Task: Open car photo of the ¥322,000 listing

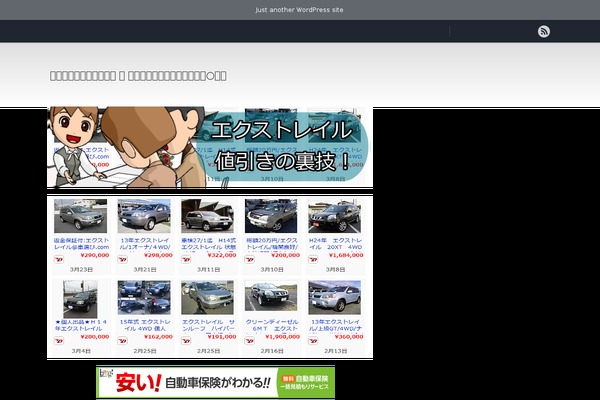Action: [207, 216]
